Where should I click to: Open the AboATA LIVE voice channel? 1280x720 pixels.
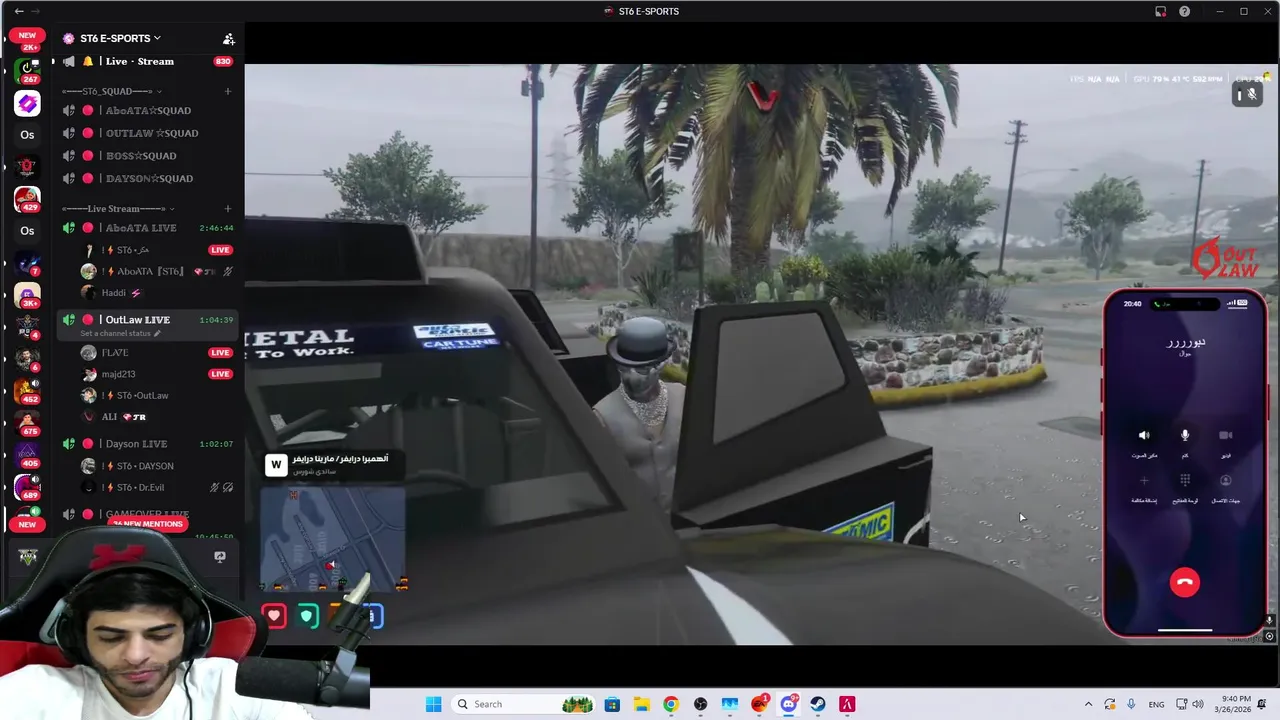pyautogui.click(x=148, y=228)
